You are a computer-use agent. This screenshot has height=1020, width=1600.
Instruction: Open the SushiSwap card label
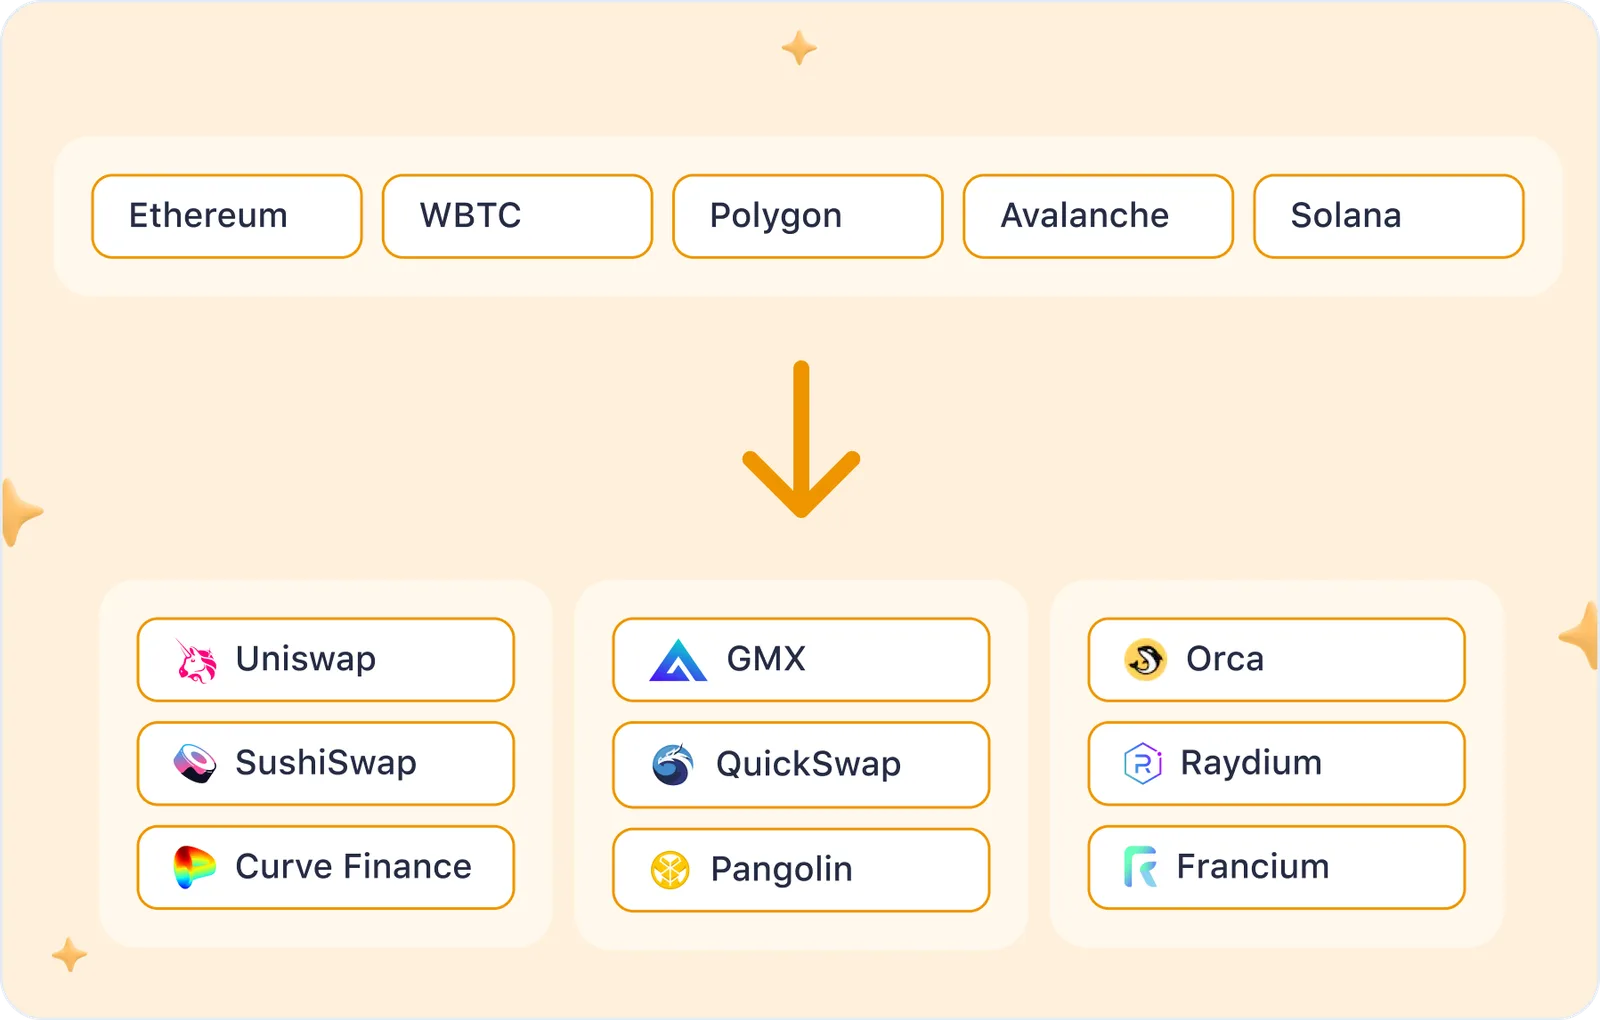pos(326,763)
